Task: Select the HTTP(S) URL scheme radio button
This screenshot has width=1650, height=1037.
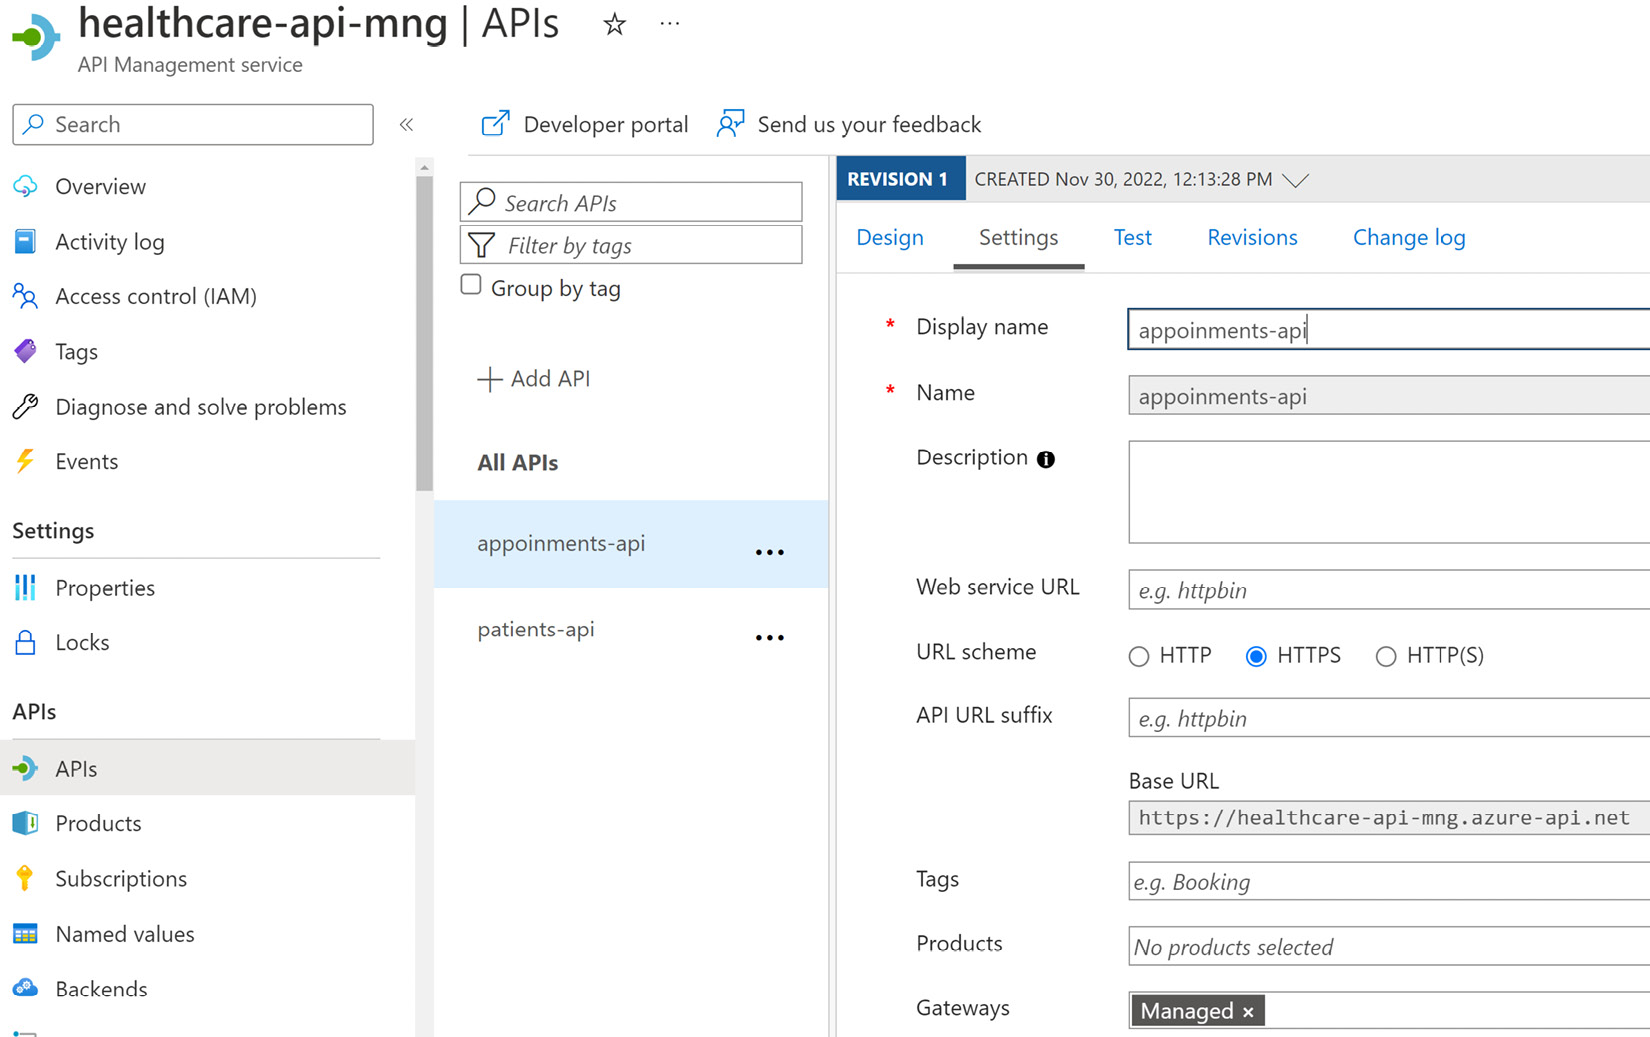Action: (1386, 656)
